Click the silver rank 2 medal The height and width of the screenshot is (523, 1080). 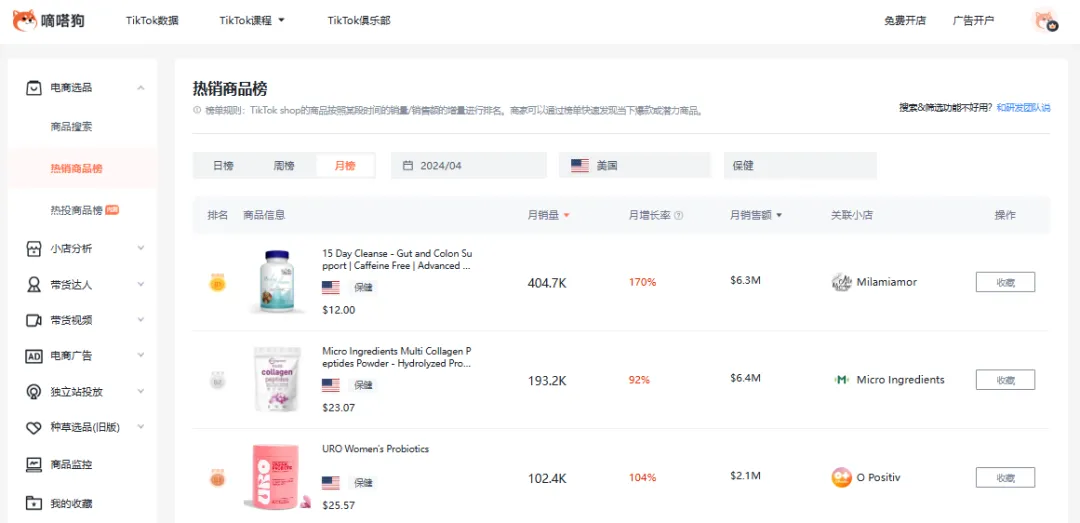pos(218,380)
